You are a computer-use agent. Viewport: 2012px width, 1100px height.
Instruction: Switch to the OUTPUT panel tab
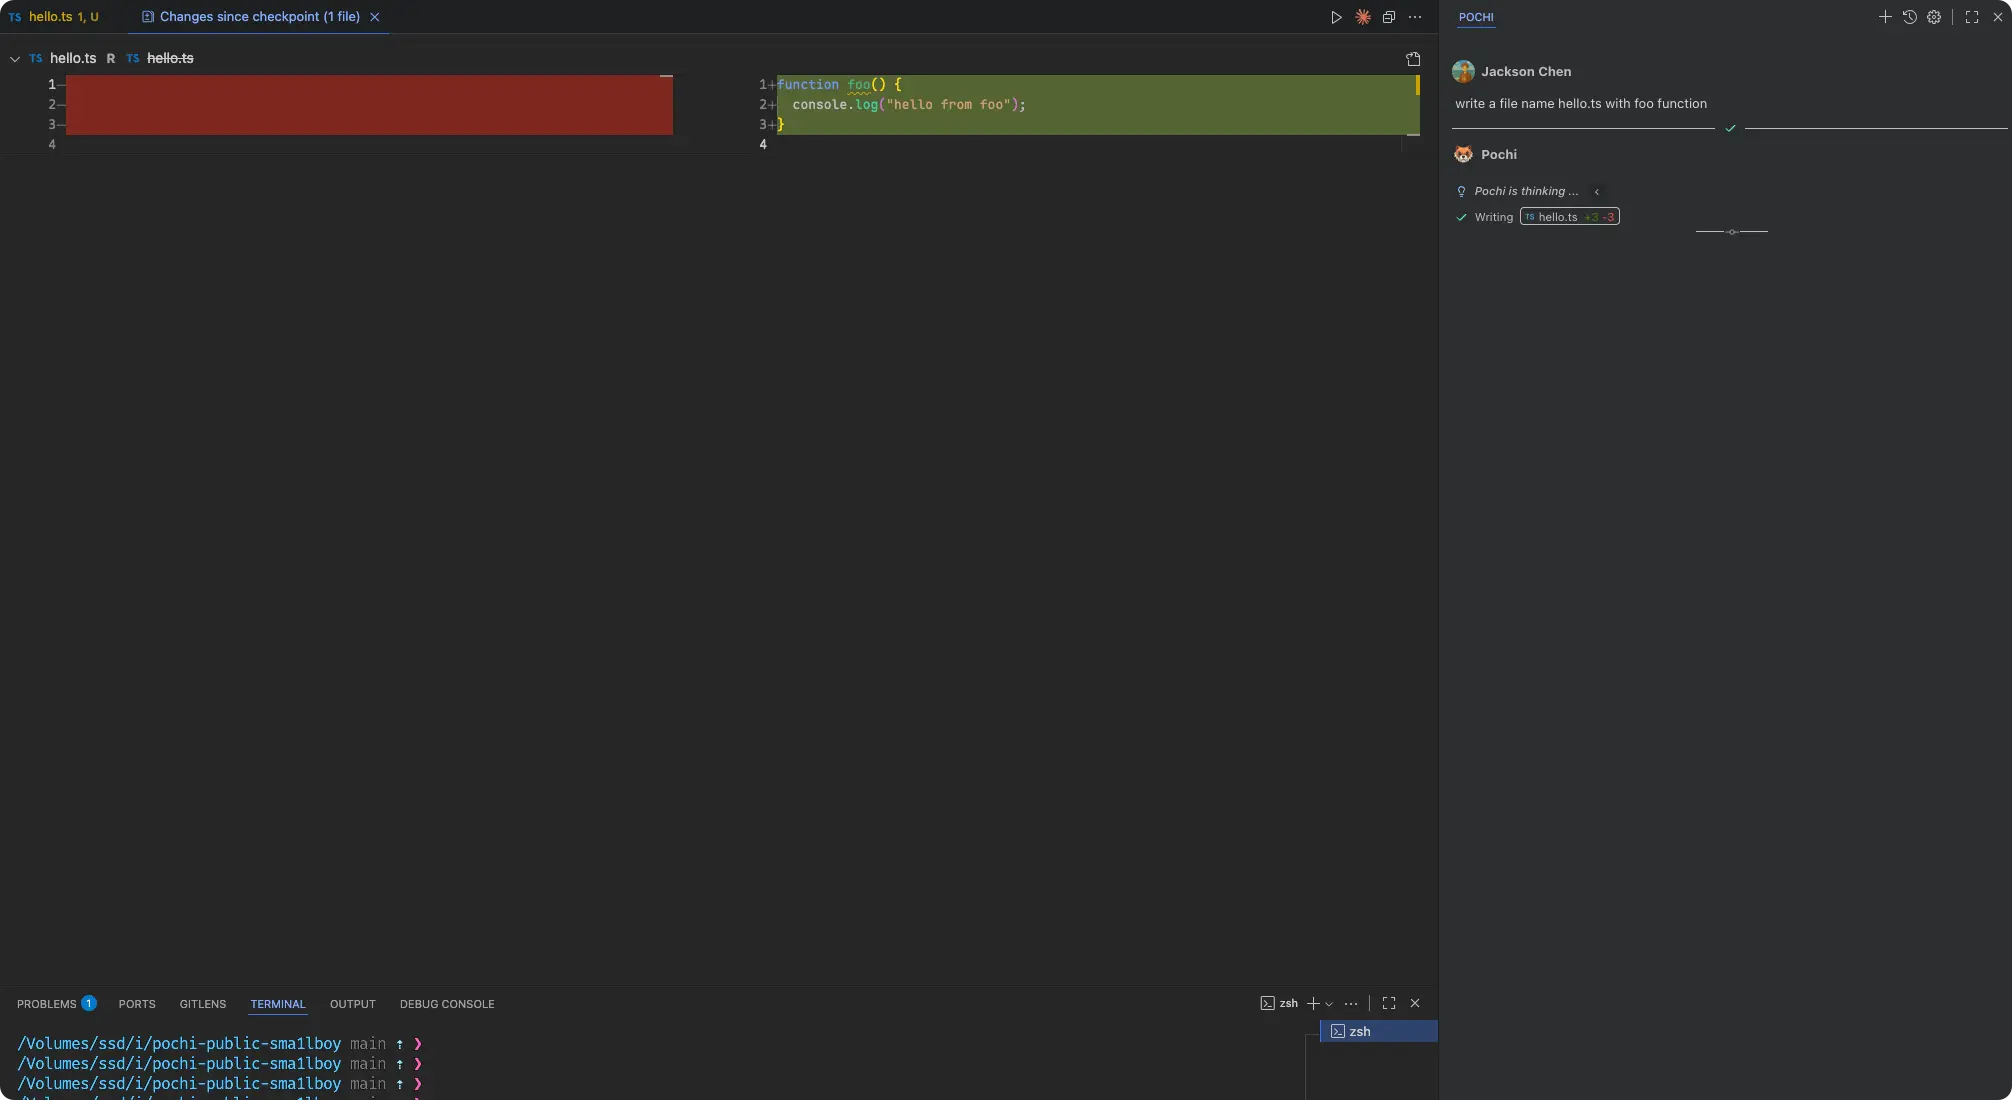(x=352, y=1004)
